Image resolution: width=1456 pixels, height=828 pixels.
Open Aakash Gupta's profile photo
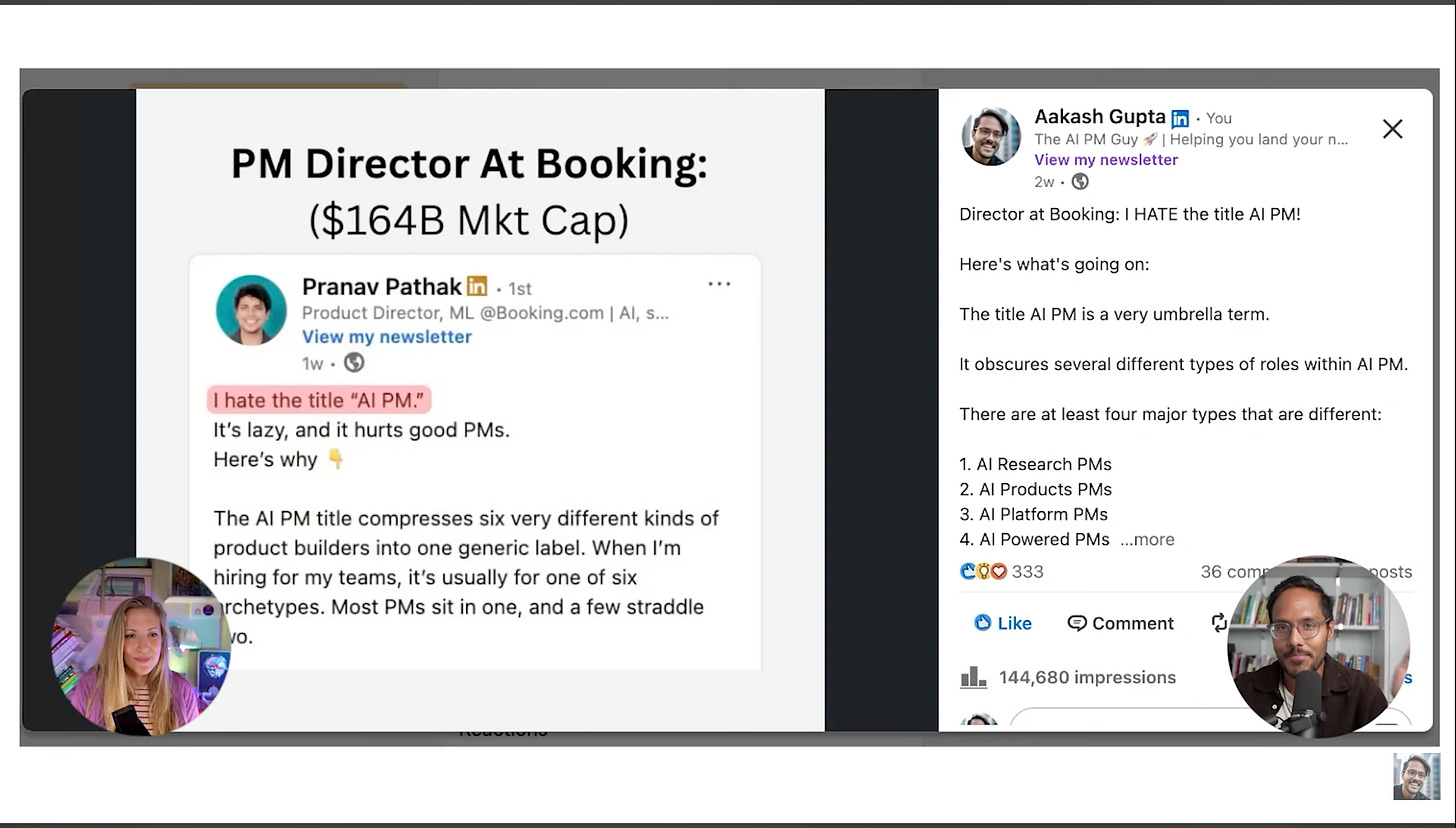pyautogui.click(x=991, y=136)
